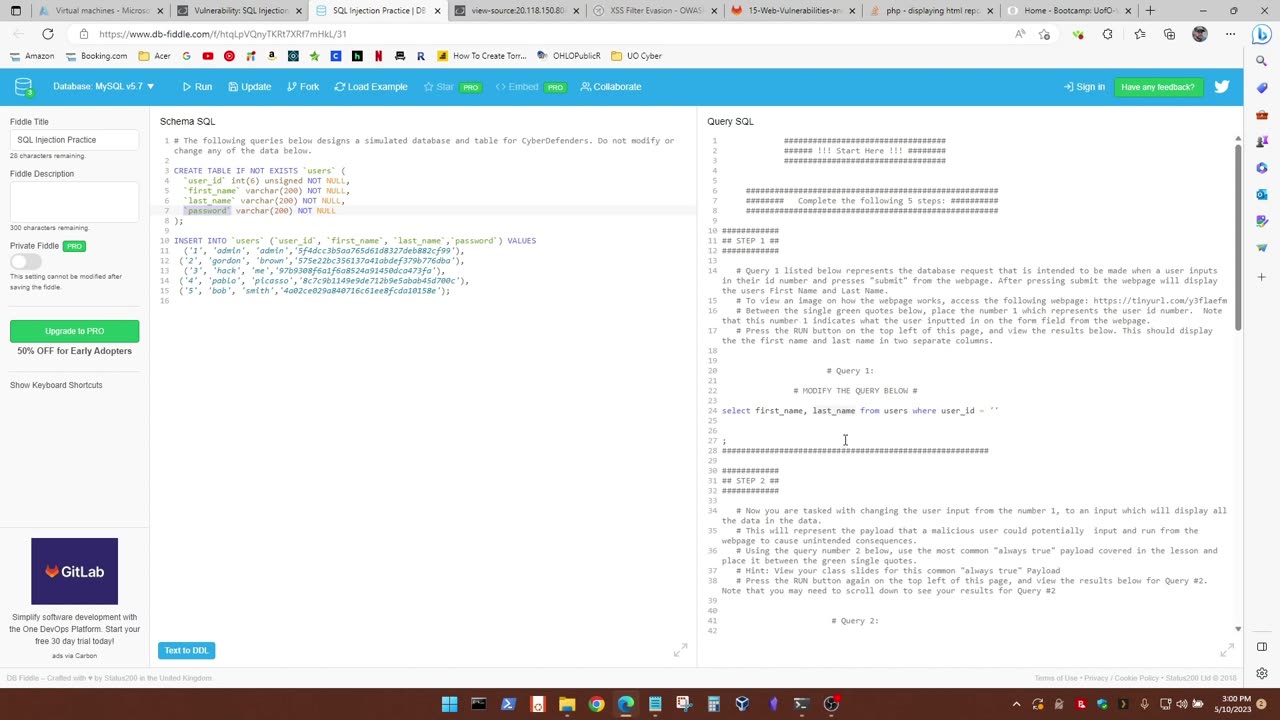This screenshot has height=720, width=1280.
Task: Click the sidebar search magnifier icon
Action: 1261,61
